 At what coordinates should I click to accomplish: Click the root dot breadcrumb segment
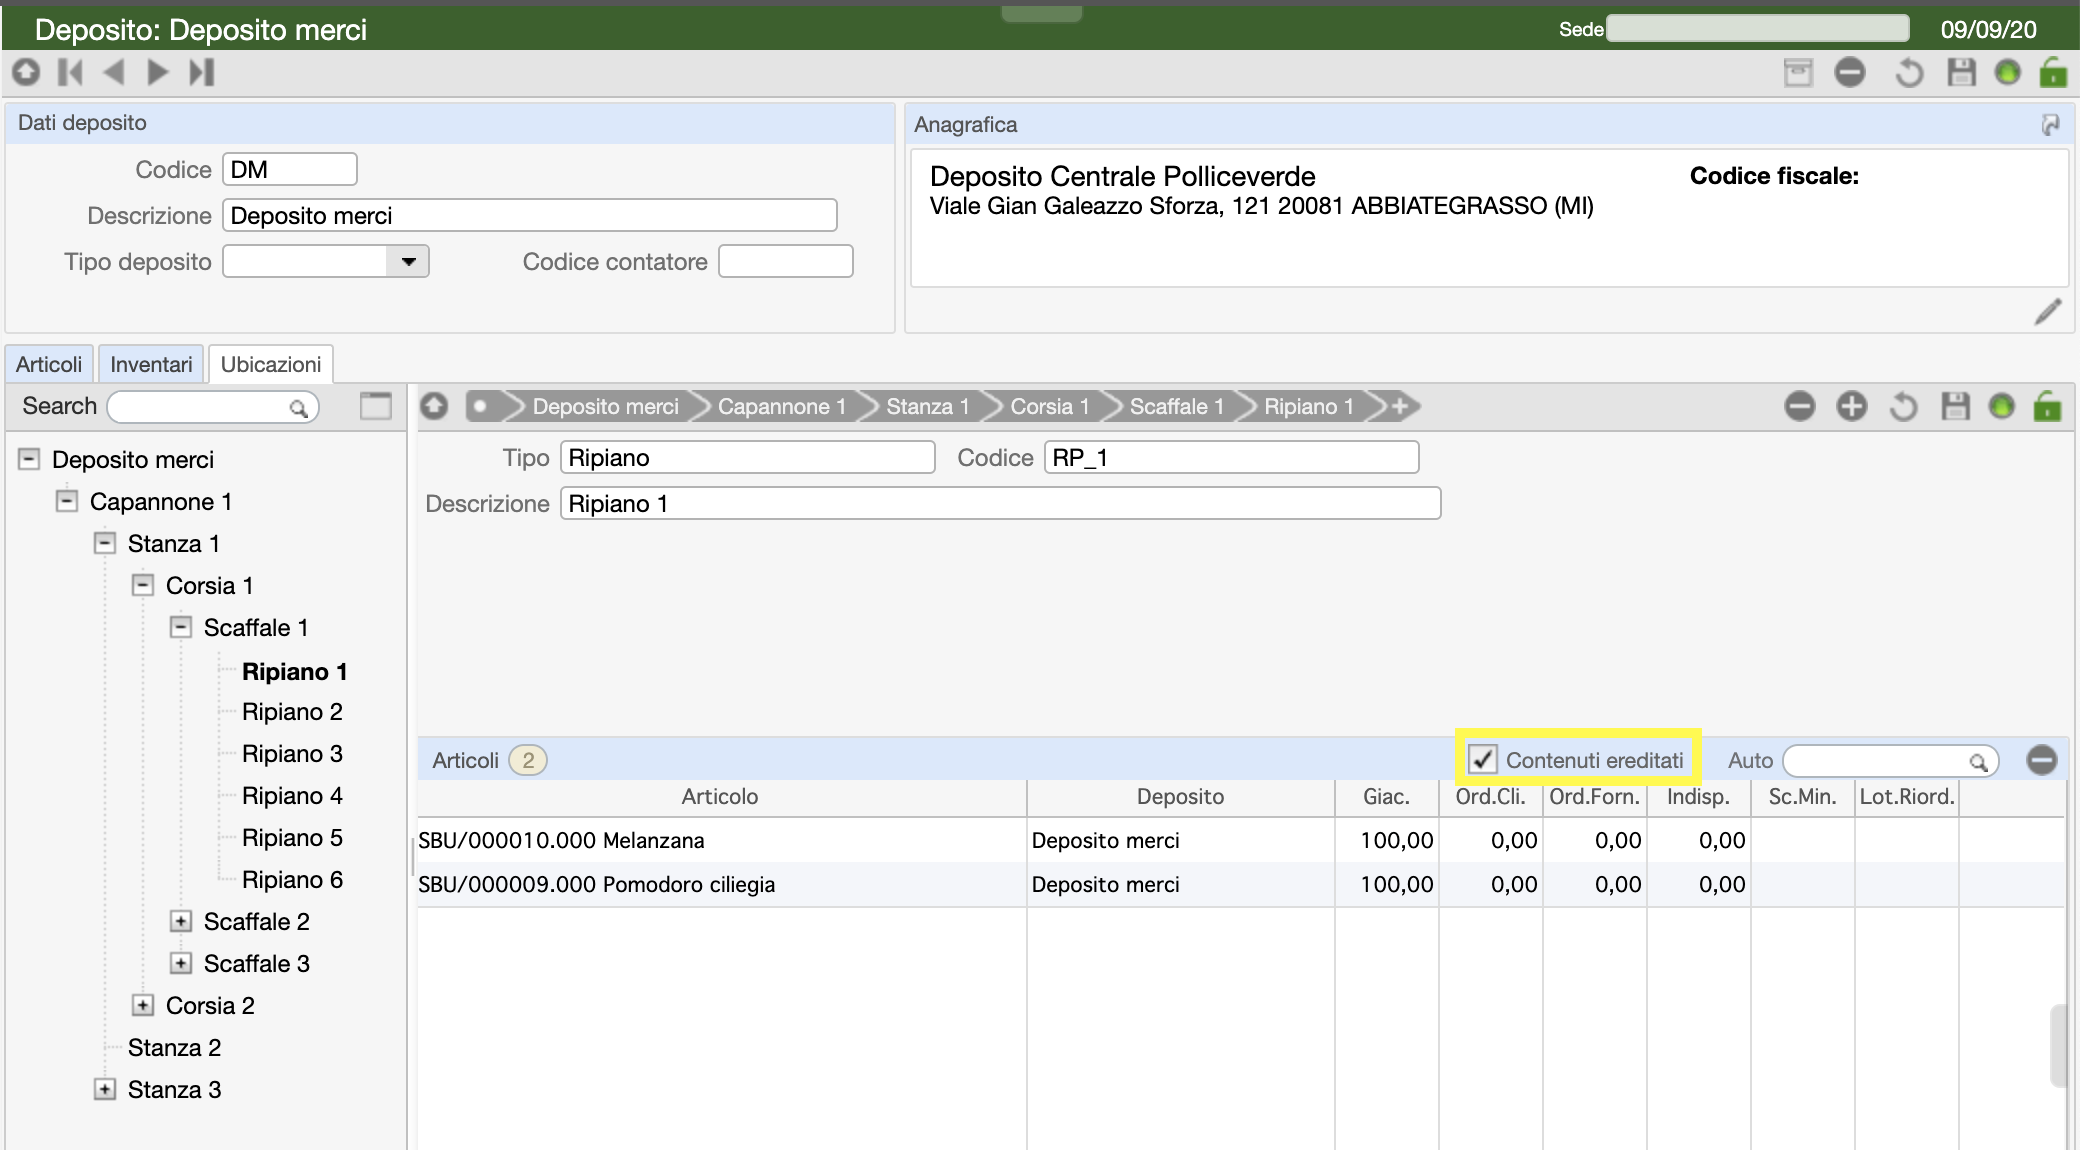coord(482,406)
